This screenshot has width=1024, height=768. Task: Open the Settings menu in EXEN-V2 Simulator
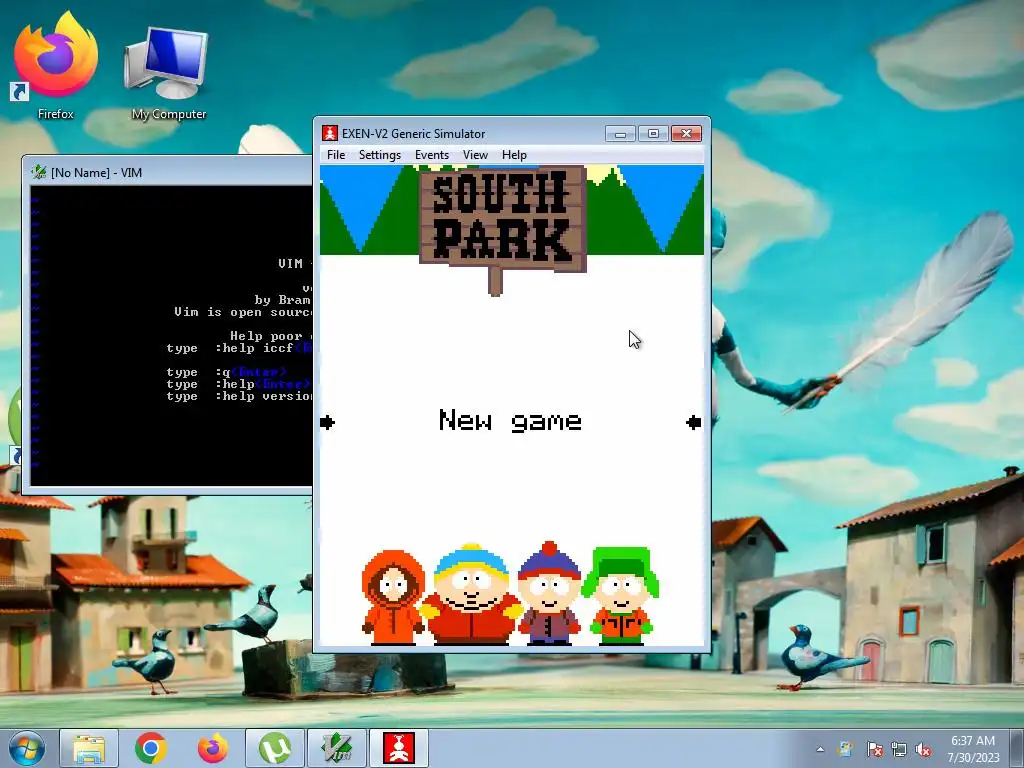(x=379, y=155)
